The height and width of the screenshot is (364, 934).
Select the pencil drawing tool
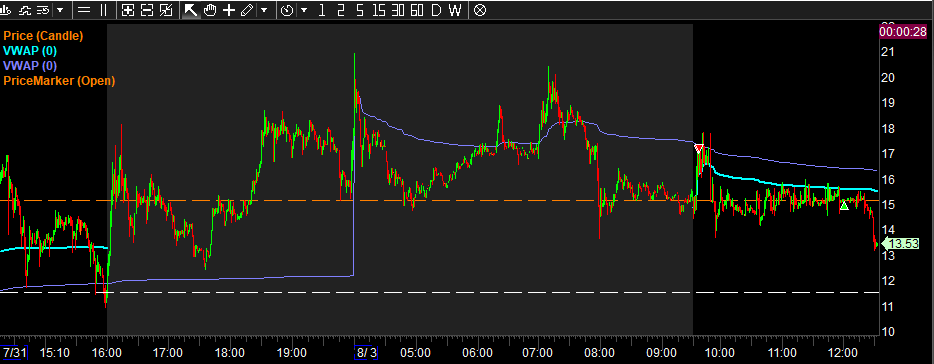tap(247, 10)
